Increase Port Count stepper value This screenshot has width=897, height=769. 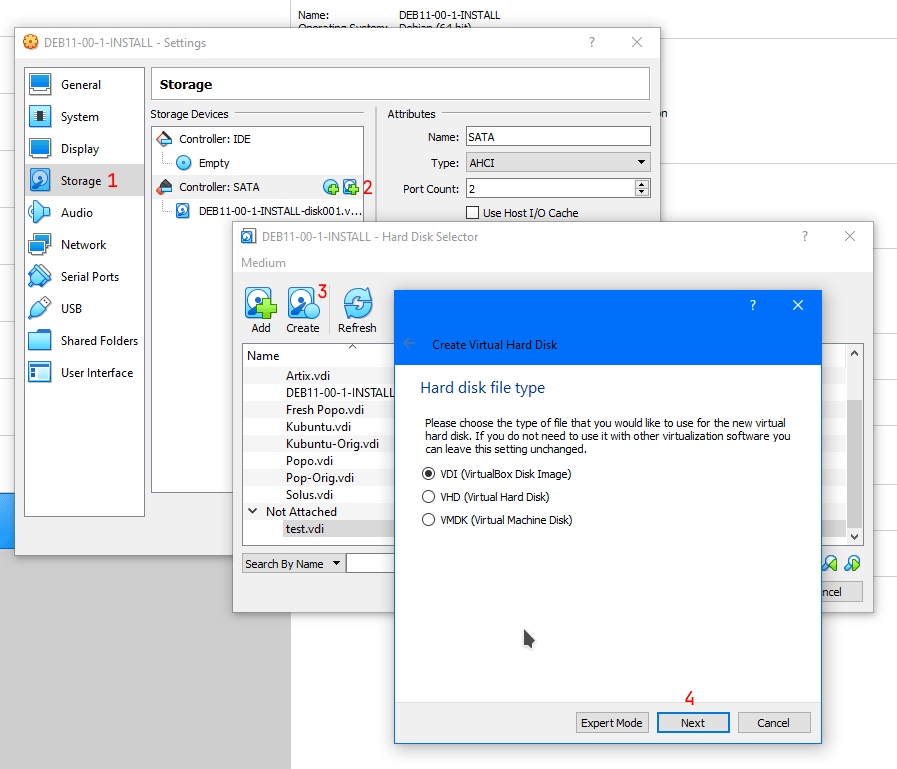coord(642,184)
